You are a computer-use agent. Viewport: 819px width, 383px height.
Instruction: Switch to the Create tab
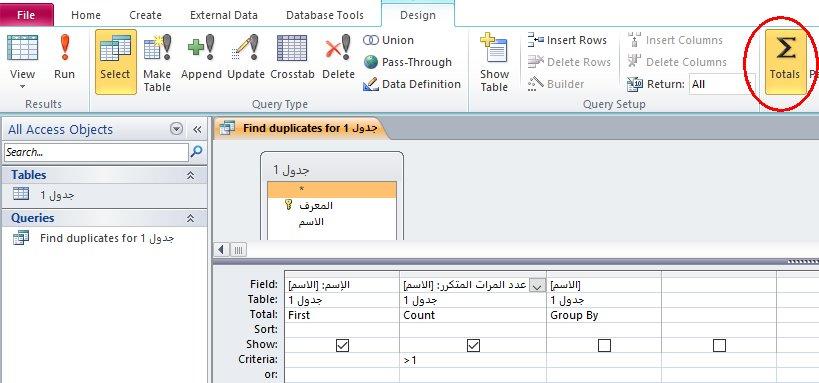(145, 15)
